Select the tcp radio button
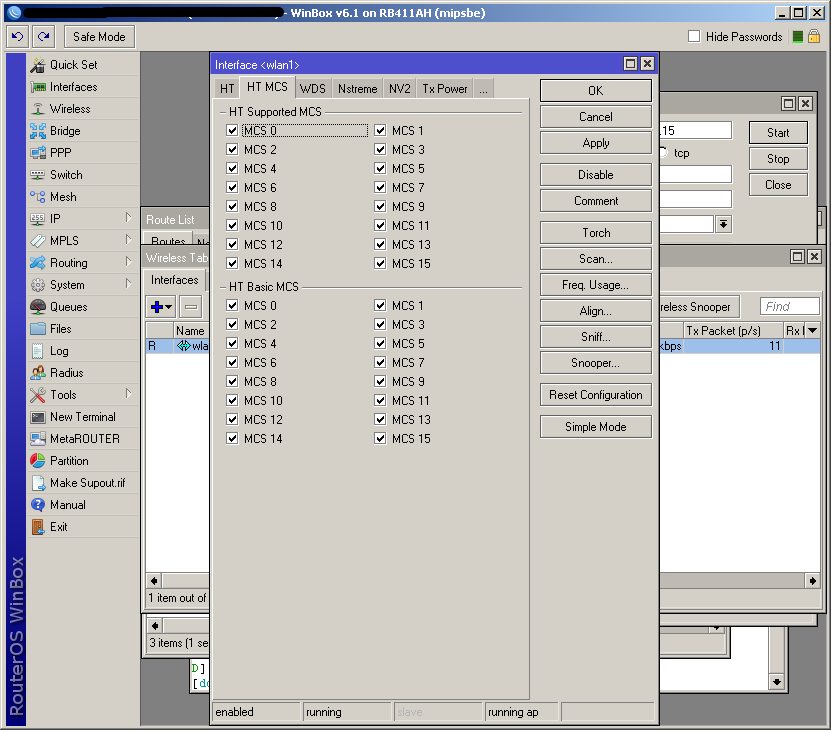Viewport: 831px width, 730px height. 662,153
